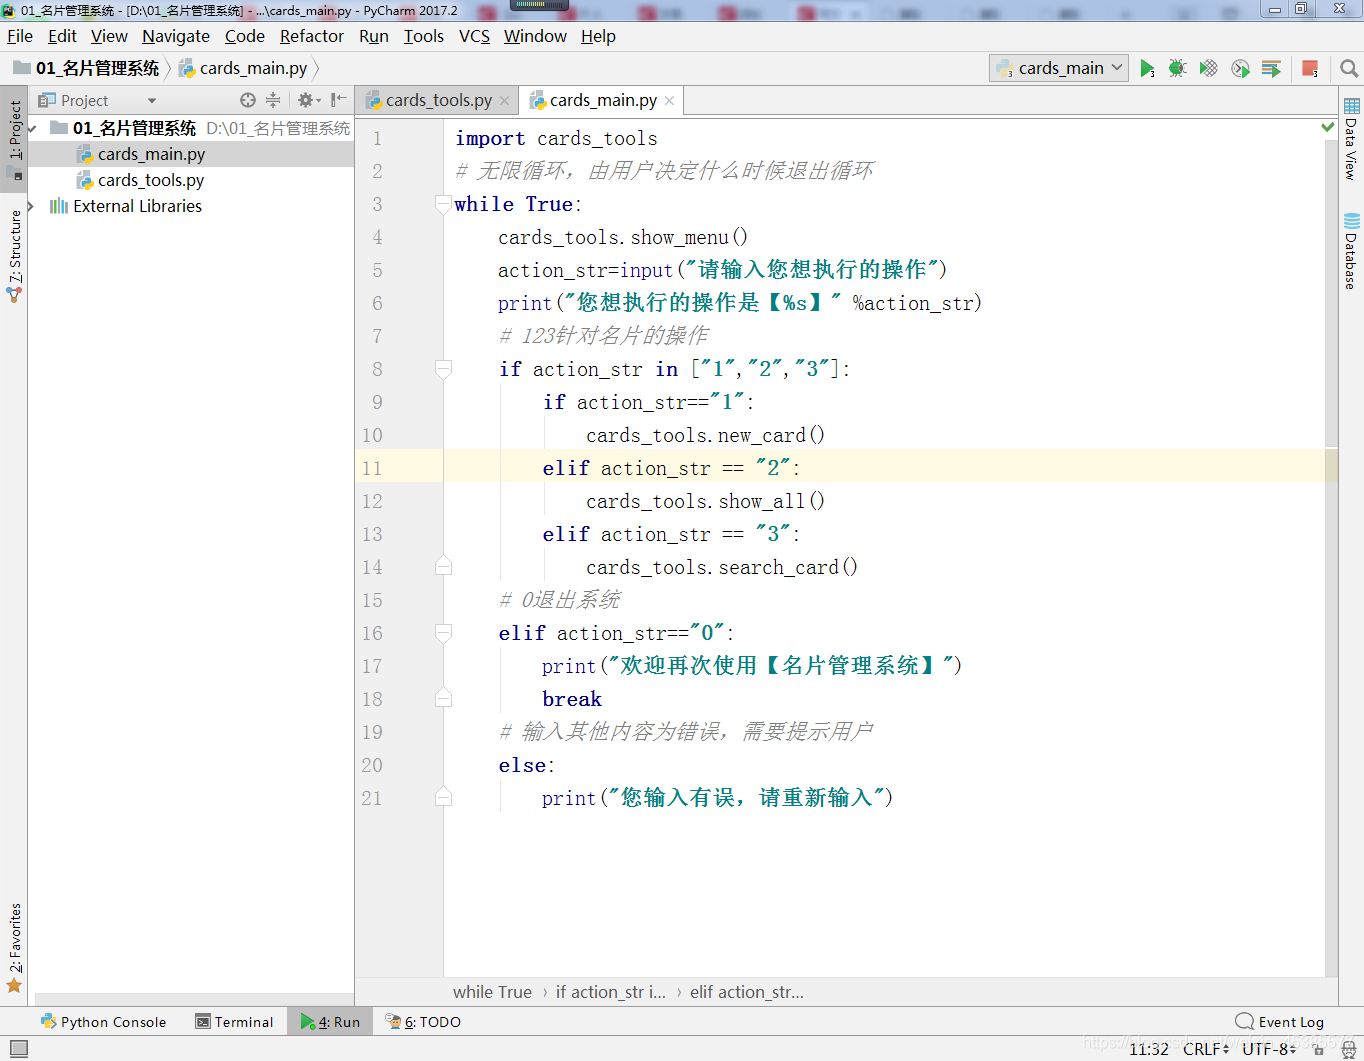This screenshot has width=1364, height=1061.
Task: Open the Navigate menu
Action: (x=176, y=36)
